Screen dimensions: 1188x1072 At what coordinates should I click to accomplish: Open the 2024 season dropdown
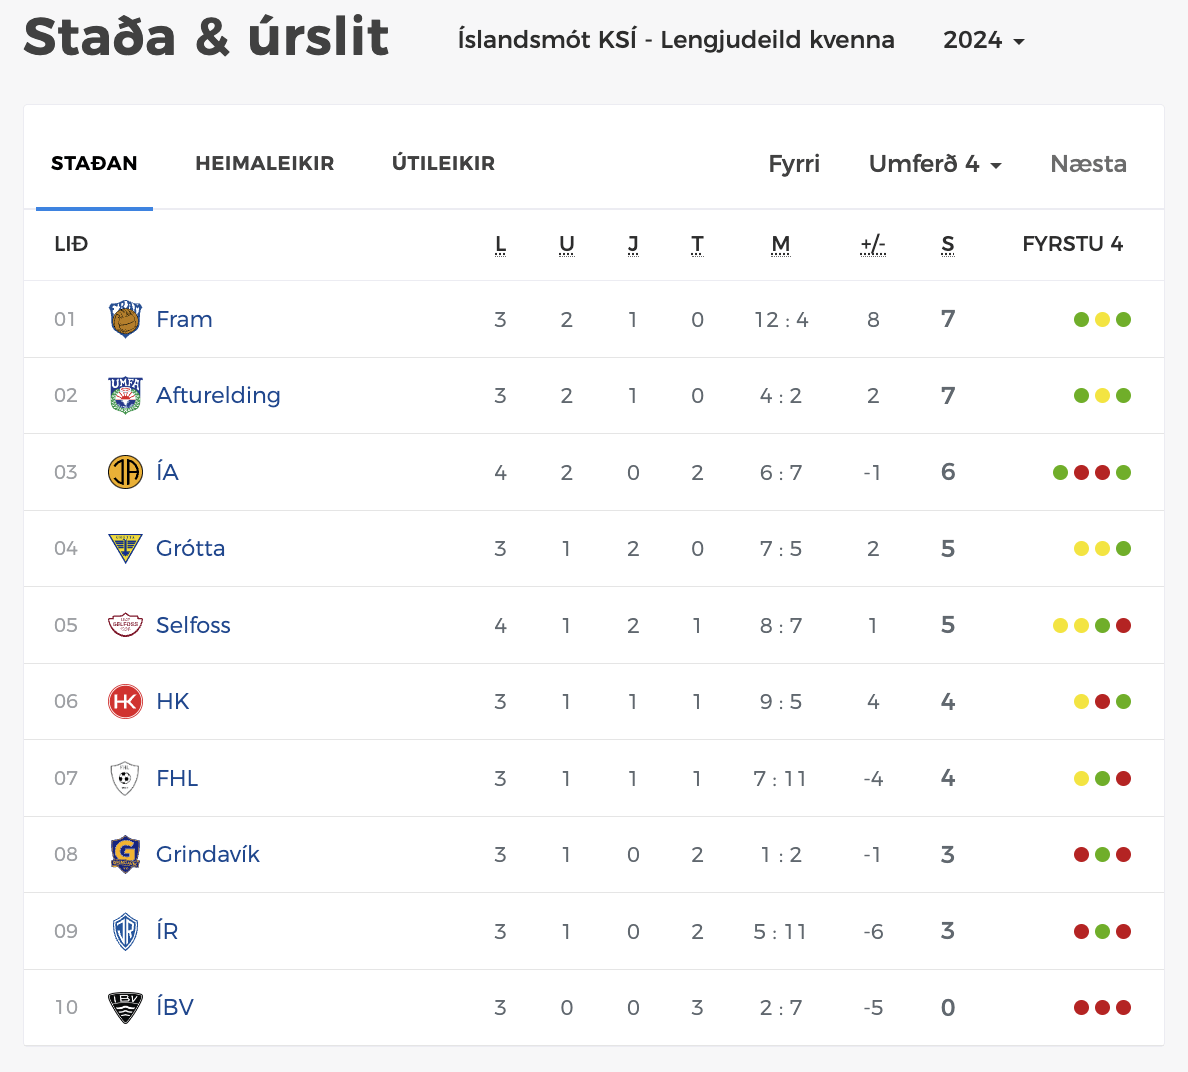[x=984, y=41]
